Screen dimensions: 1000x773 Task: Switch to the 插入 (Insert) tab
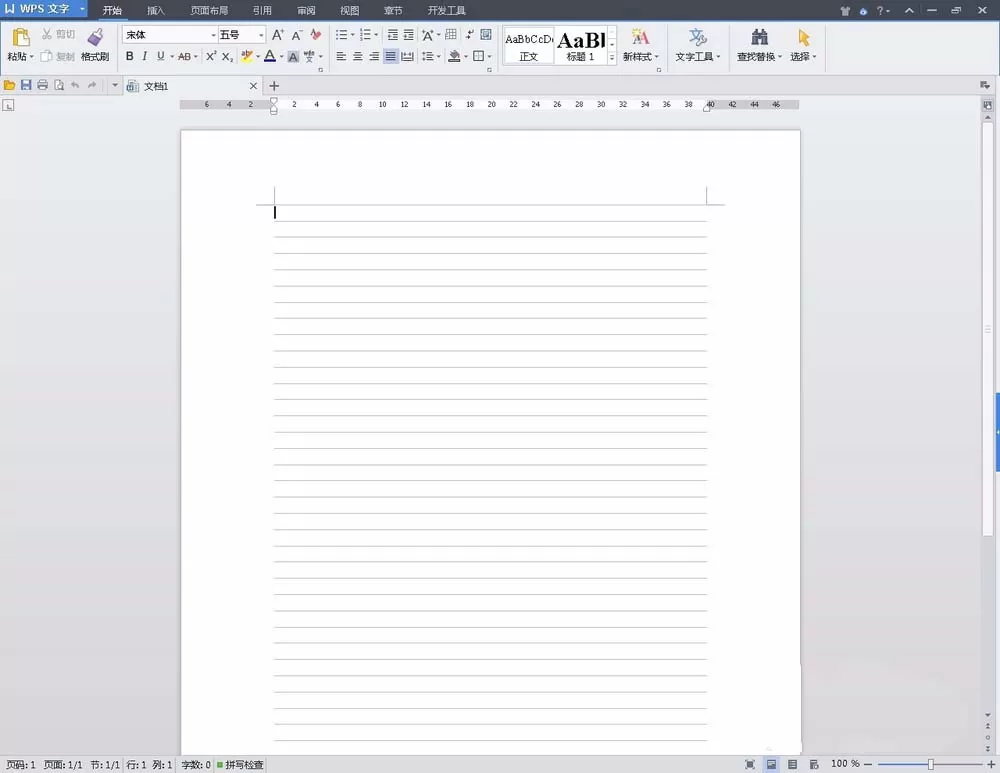[156, 10]
